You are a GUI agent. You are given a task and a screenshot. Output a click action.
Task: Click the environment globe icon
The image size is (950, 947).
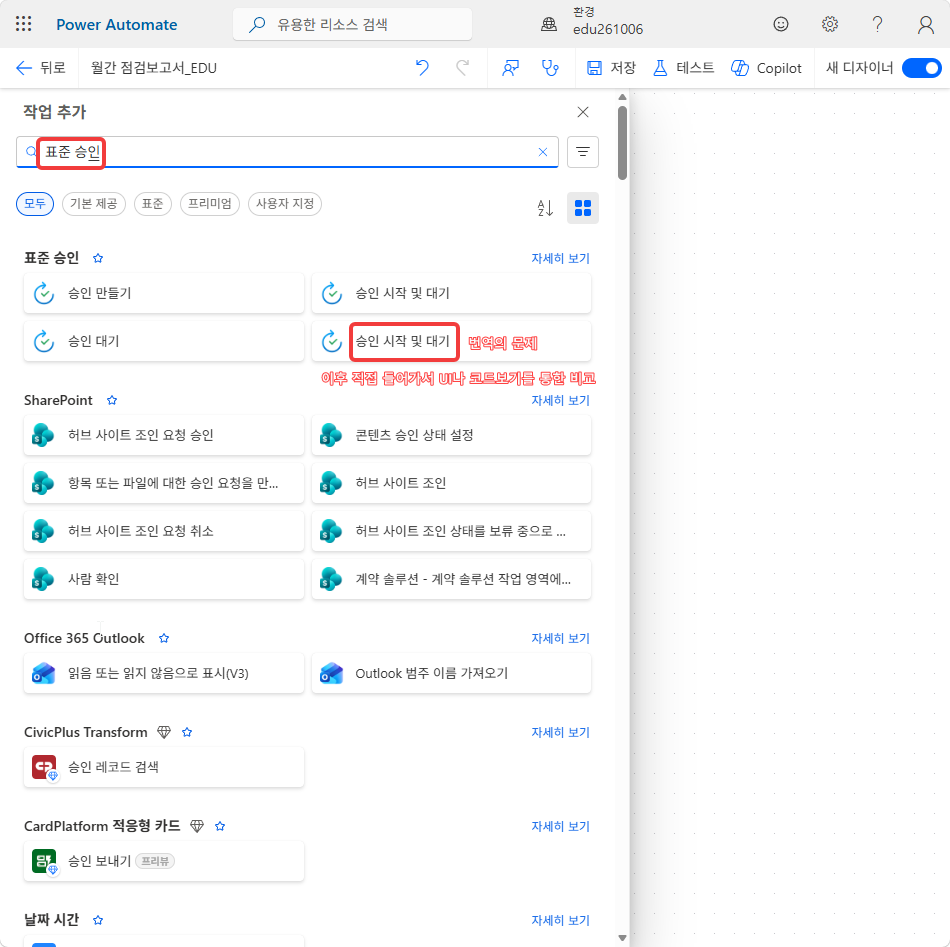coord(549,24)
